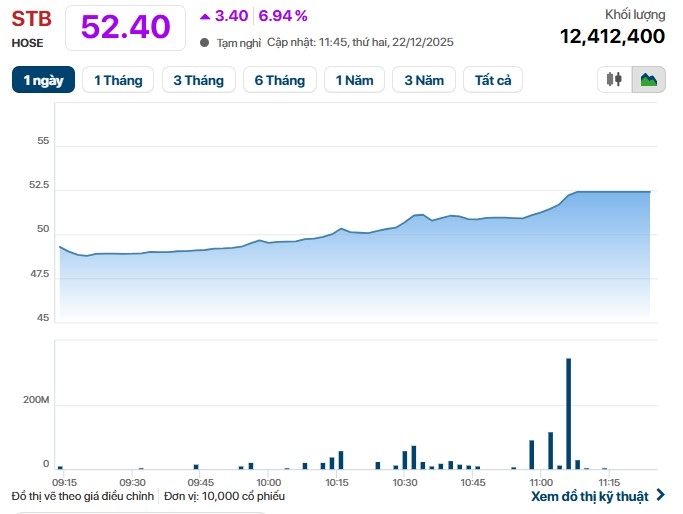Screen dimensions: 683x514
Task: Click the purple up-triangle price change icon
Action: 205,16
